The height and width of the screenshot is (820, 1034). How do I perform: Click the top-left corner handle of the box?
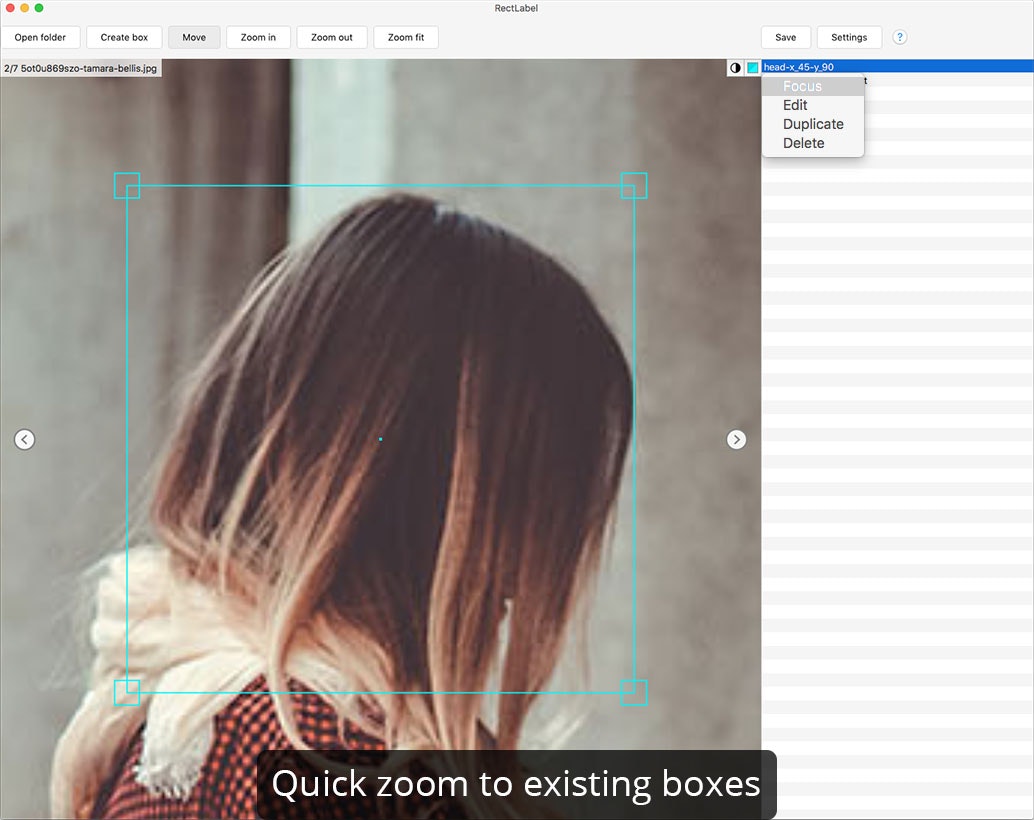pyautogui.click(x=127, y=186)
